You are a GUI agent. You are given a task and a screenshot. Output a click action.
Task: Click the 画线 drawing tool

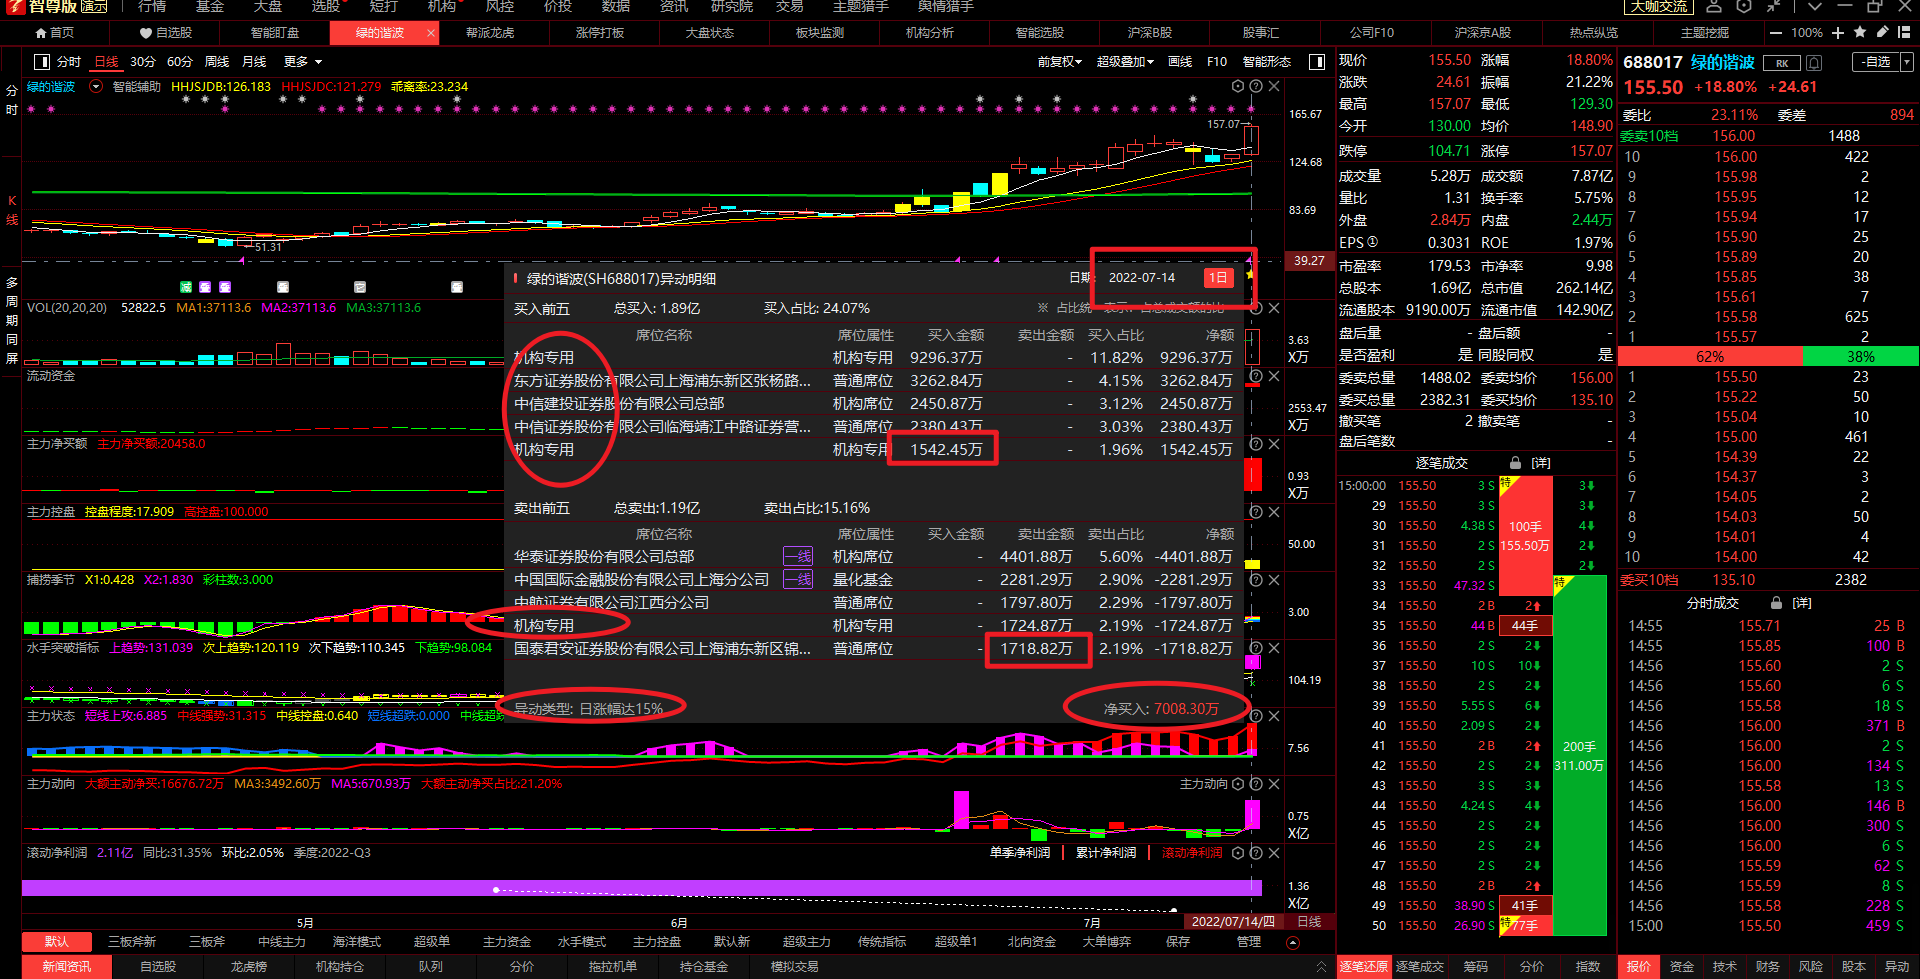click(x=1180, y=62)
